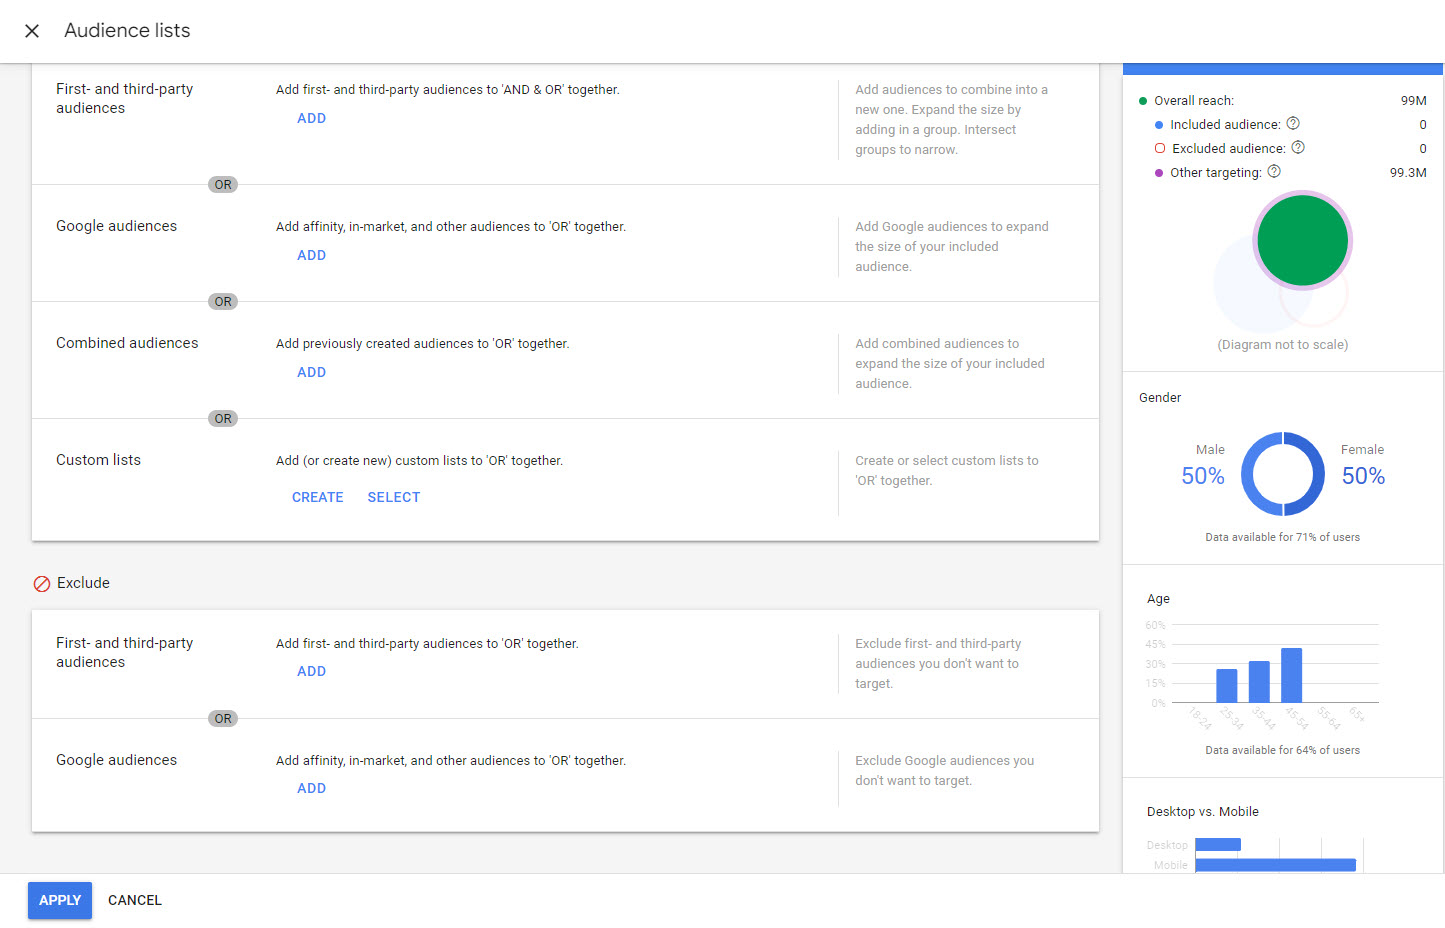Click the green Overall reach circle

point(1302,241)
